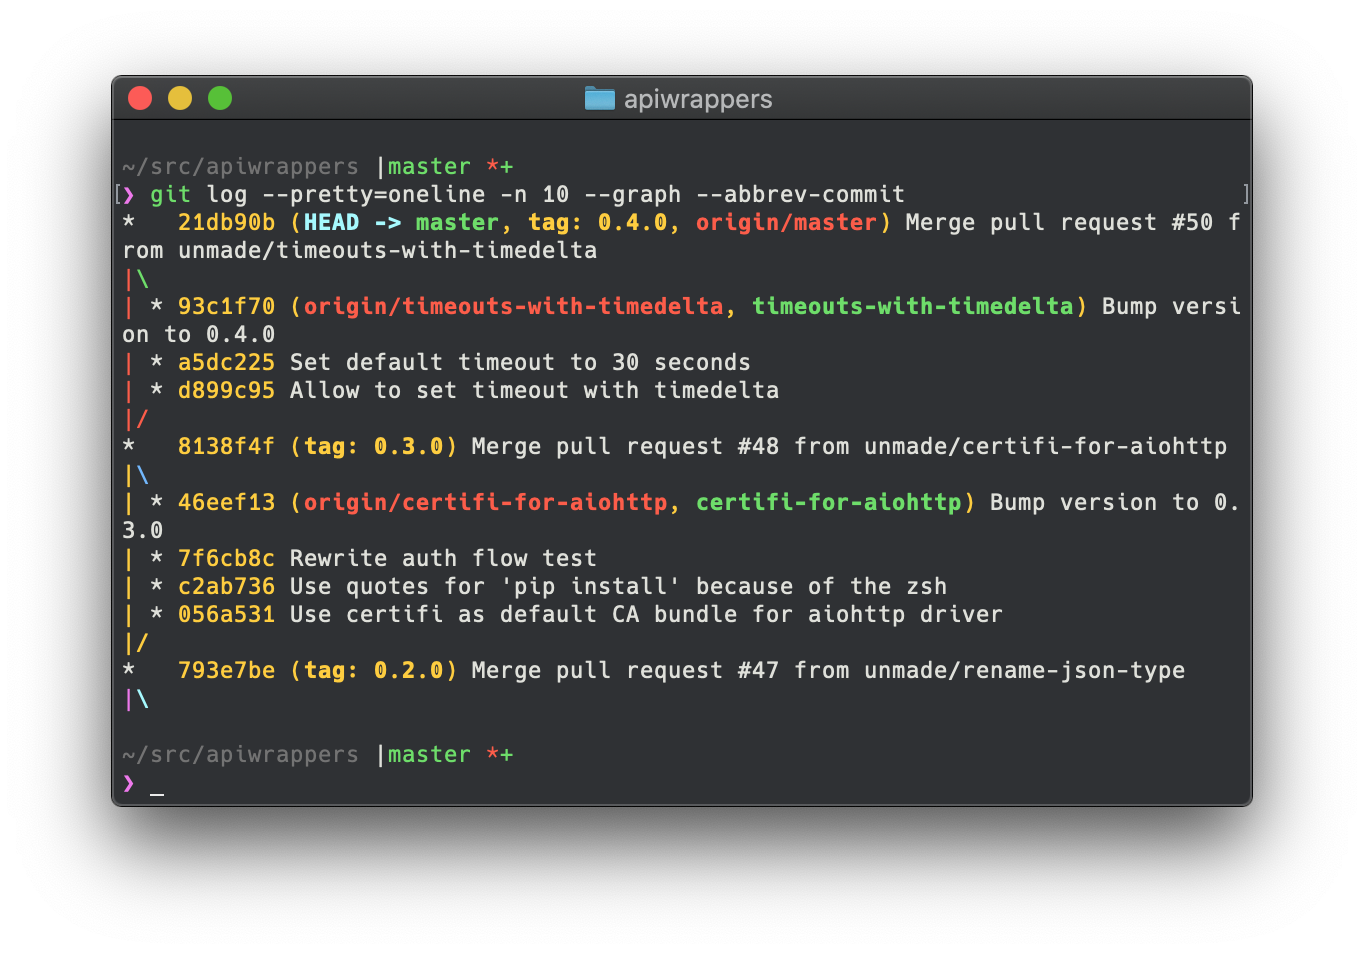Click the green maximize window button
This screenshot has height=954, width=1364.
(x=220, y=98)
